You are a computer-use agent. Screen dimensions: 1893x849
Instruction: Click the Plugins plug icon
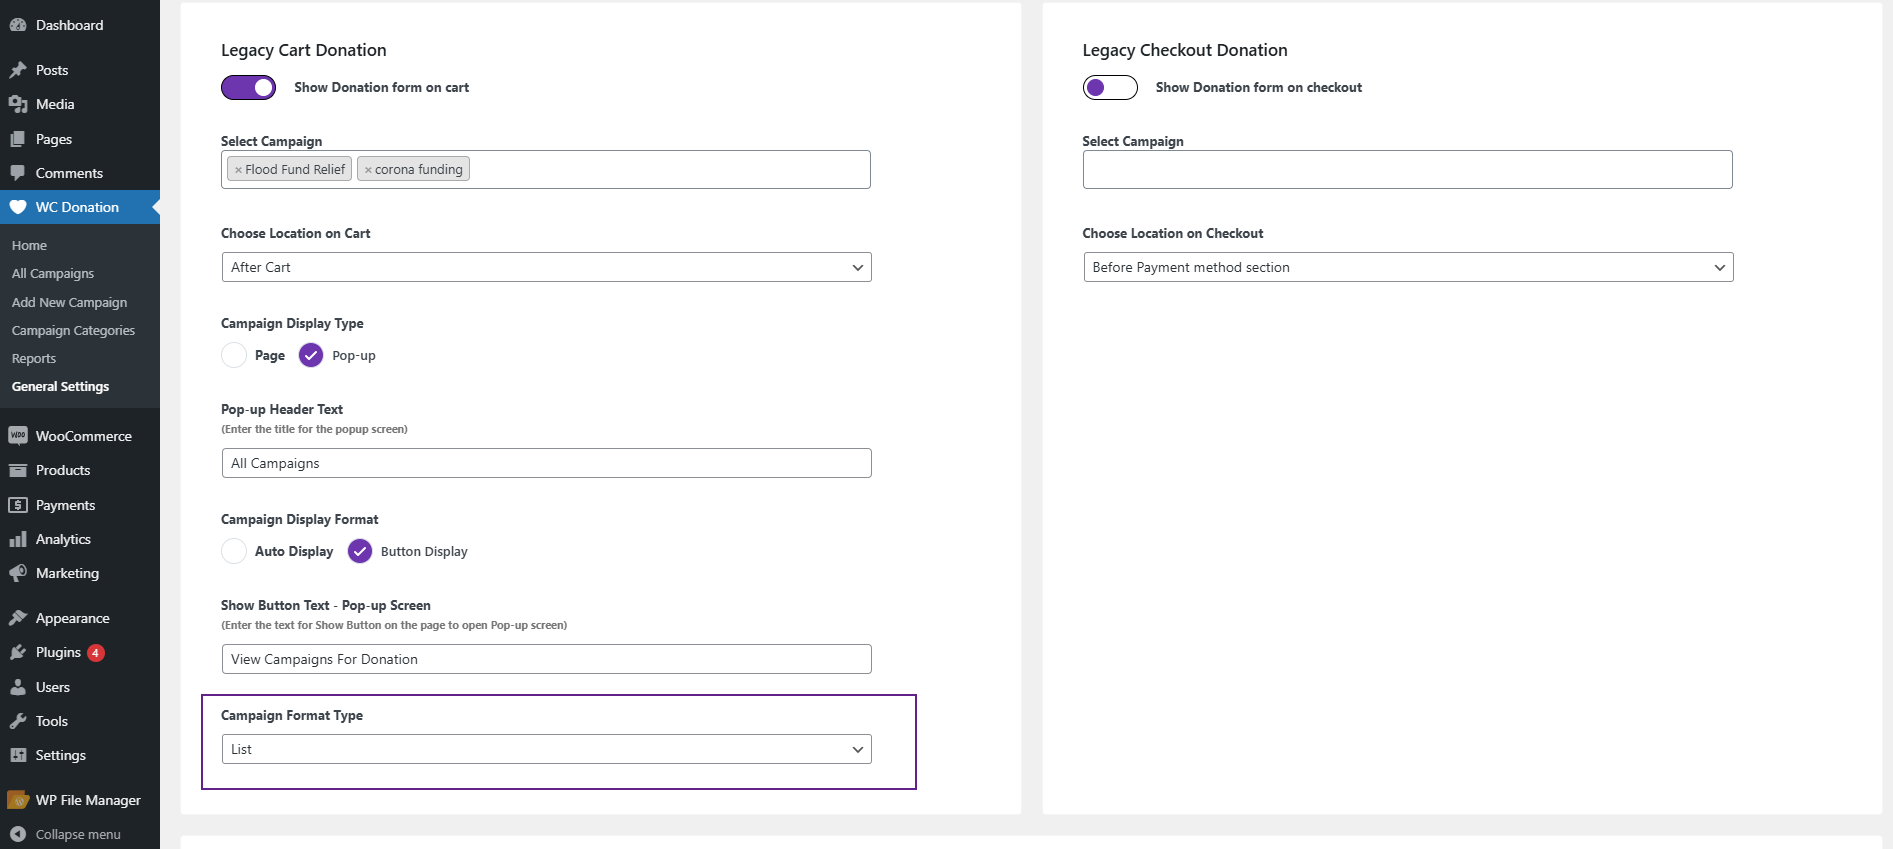[18, 652]
